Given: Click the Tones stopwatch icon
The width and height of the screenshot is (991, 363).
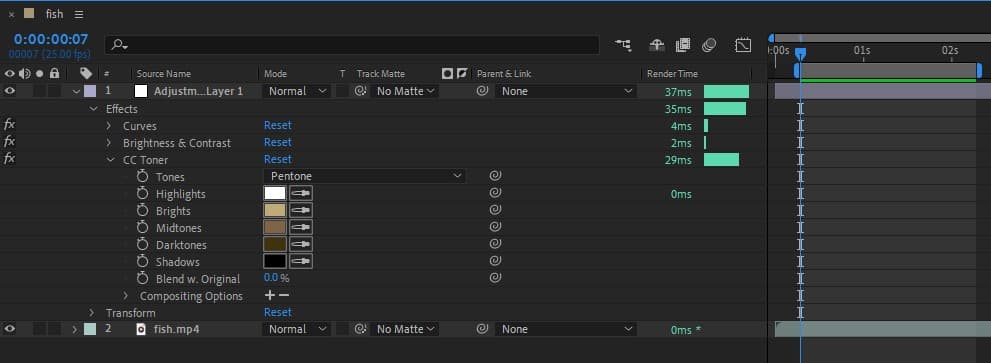Looking at the screenshot, I should (x=142, y=176).
